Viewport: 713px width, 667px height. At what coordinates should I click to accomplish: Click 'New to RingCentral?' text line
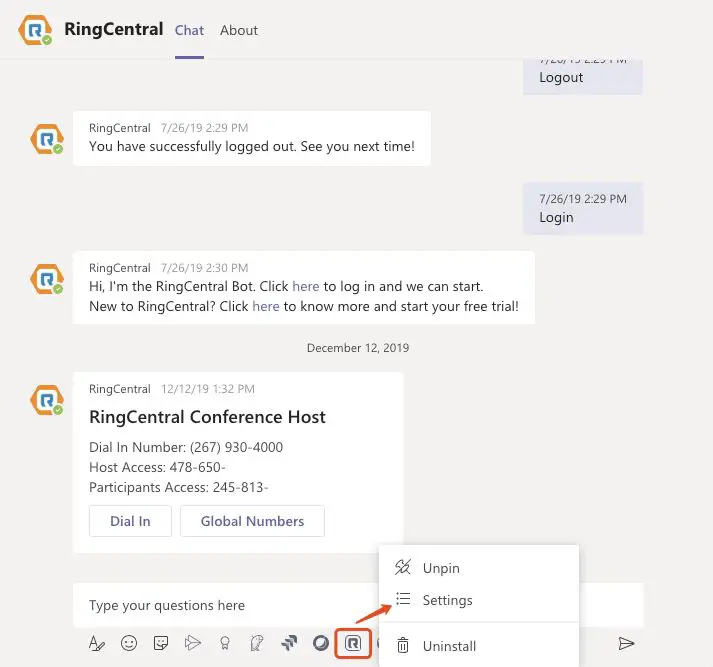tap(304, 306)
